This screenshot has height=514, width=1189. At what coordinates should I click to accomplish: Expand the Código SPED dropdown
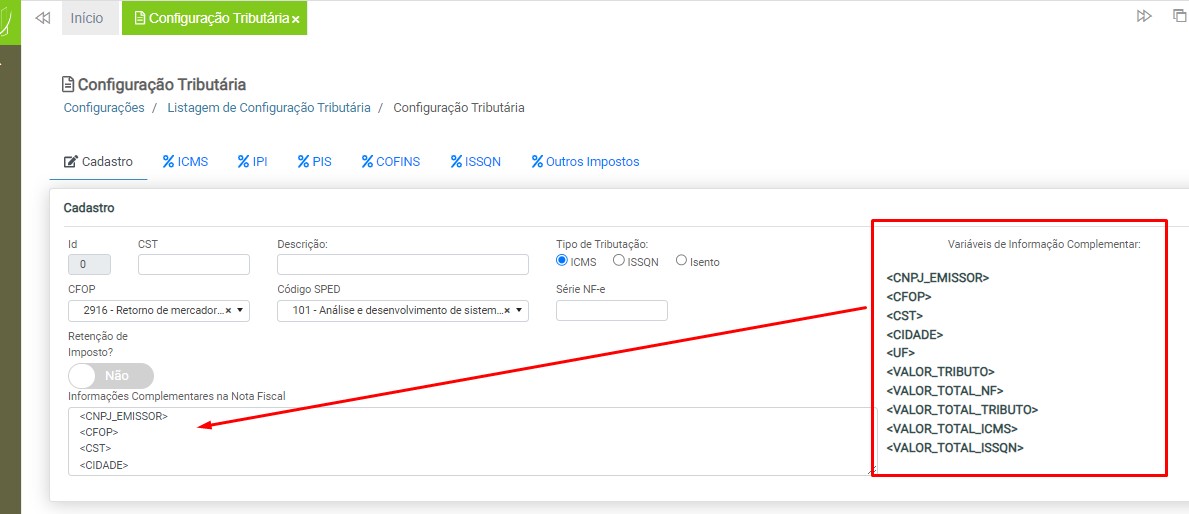[x=518, y=311]
